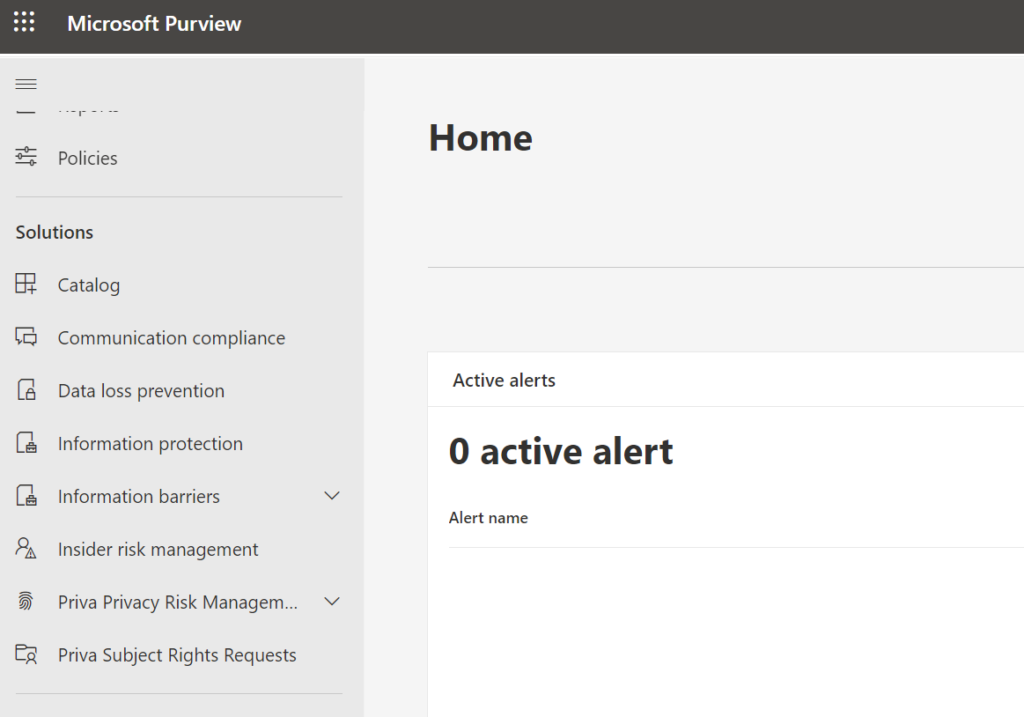Viewport: 1024px width, 717px height.
Task: Click the Microsoft Purview title
Action: coord(154,24)
